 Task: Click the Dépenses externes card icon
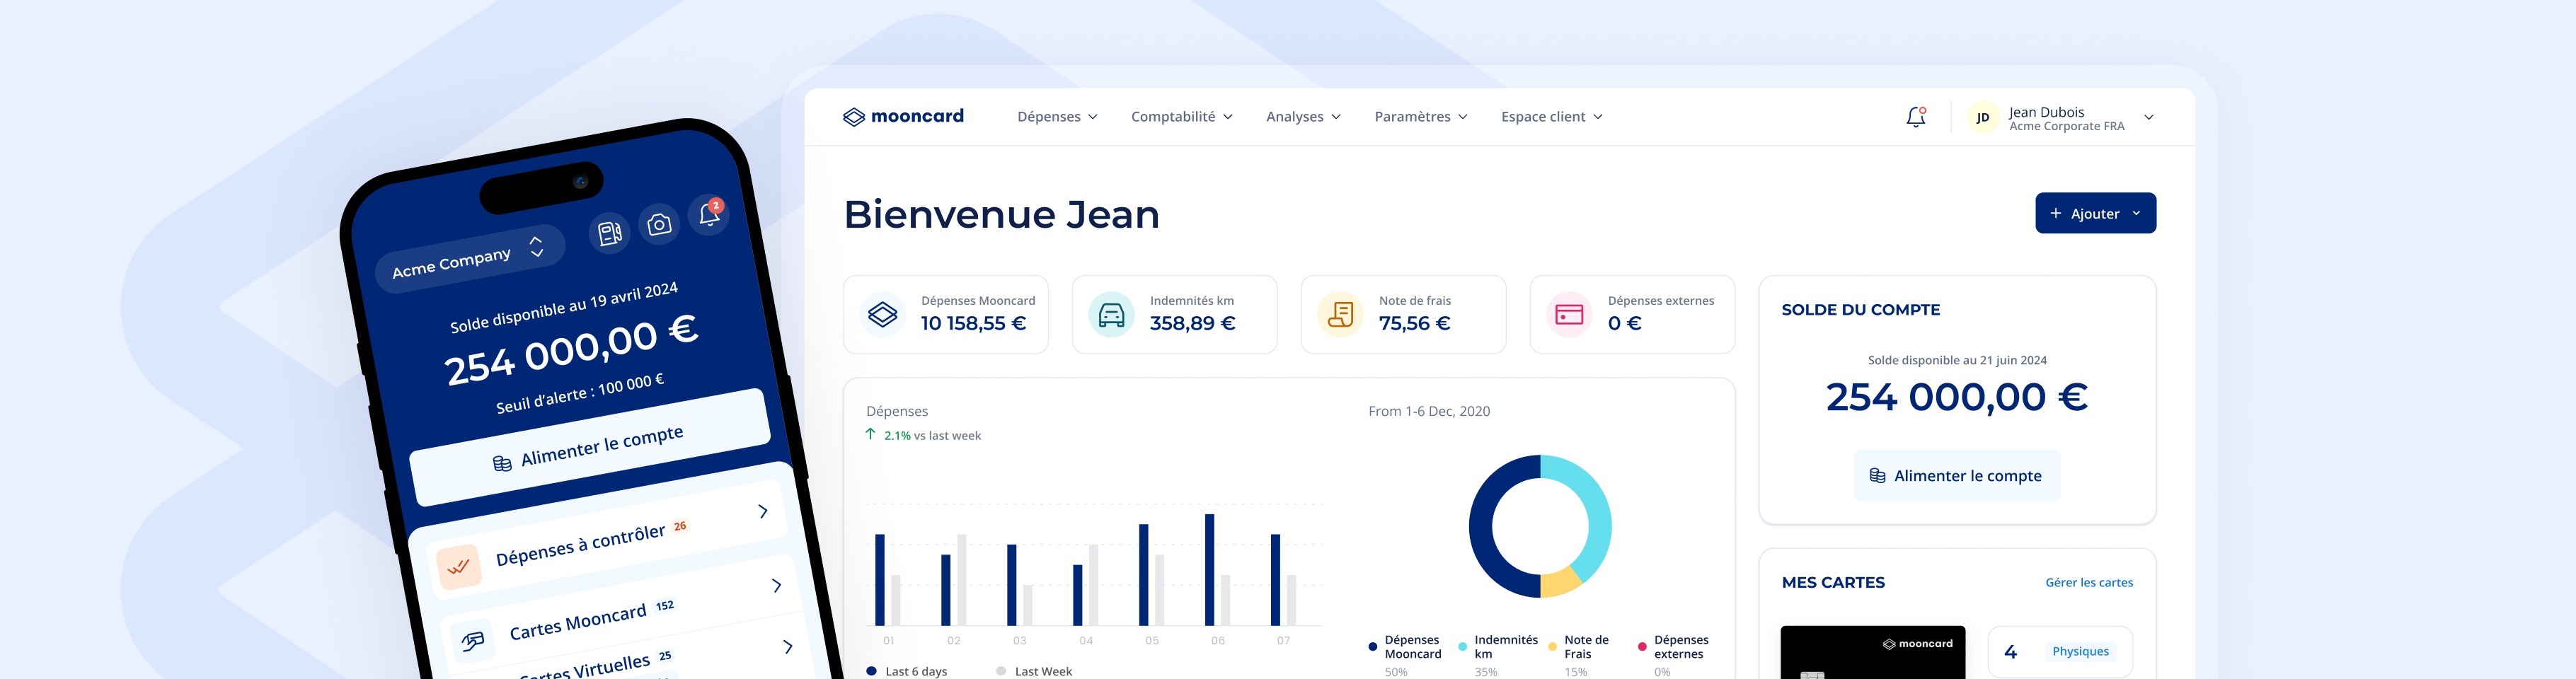click(1569, 315)
